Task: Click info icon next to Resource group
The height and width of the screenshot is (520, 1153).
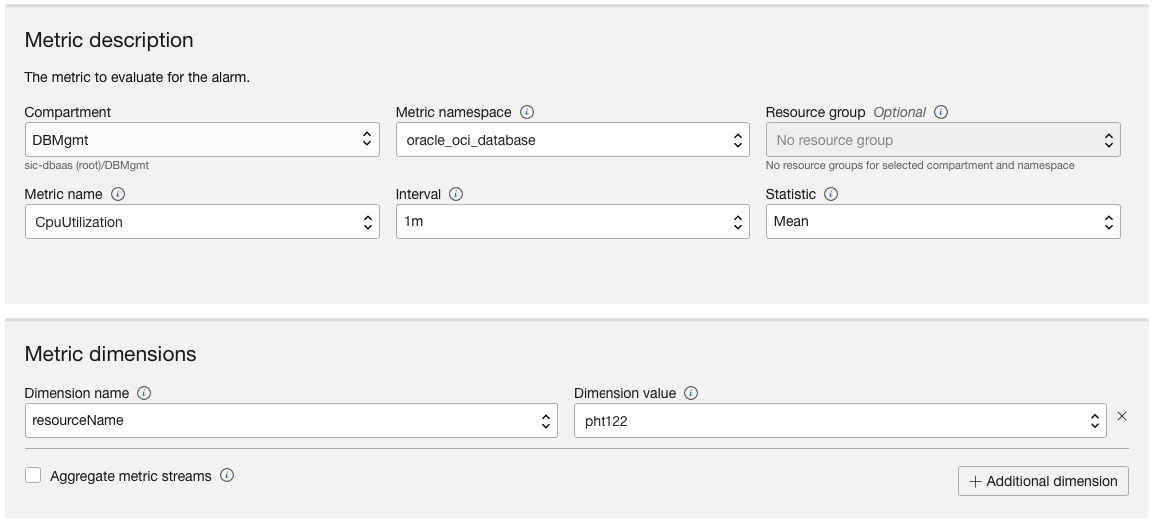Action: (941, 112)
